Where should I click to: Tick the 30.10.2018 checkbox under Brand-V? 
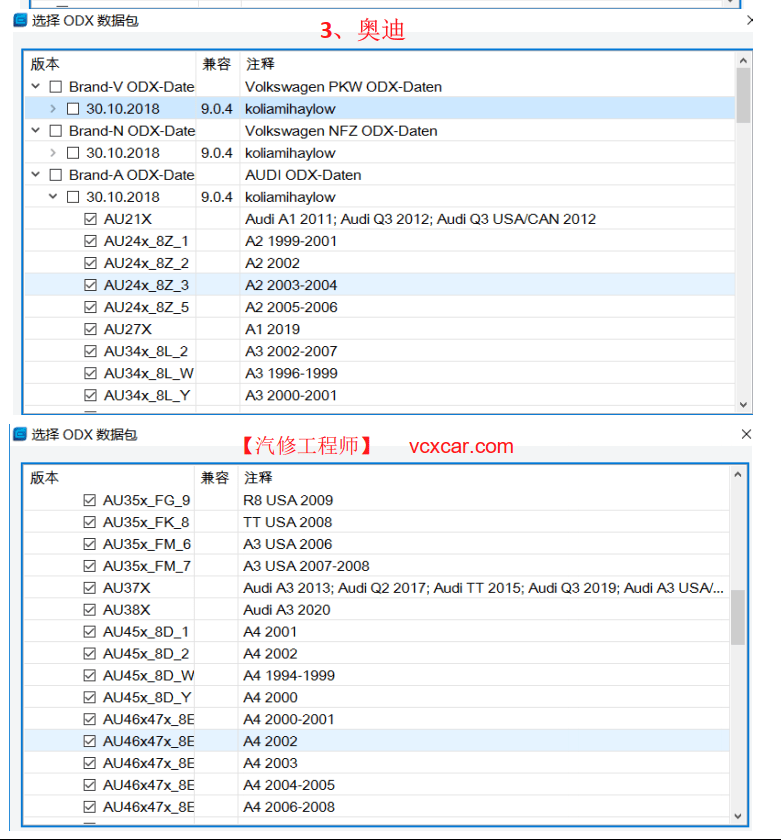coord(73,109)
